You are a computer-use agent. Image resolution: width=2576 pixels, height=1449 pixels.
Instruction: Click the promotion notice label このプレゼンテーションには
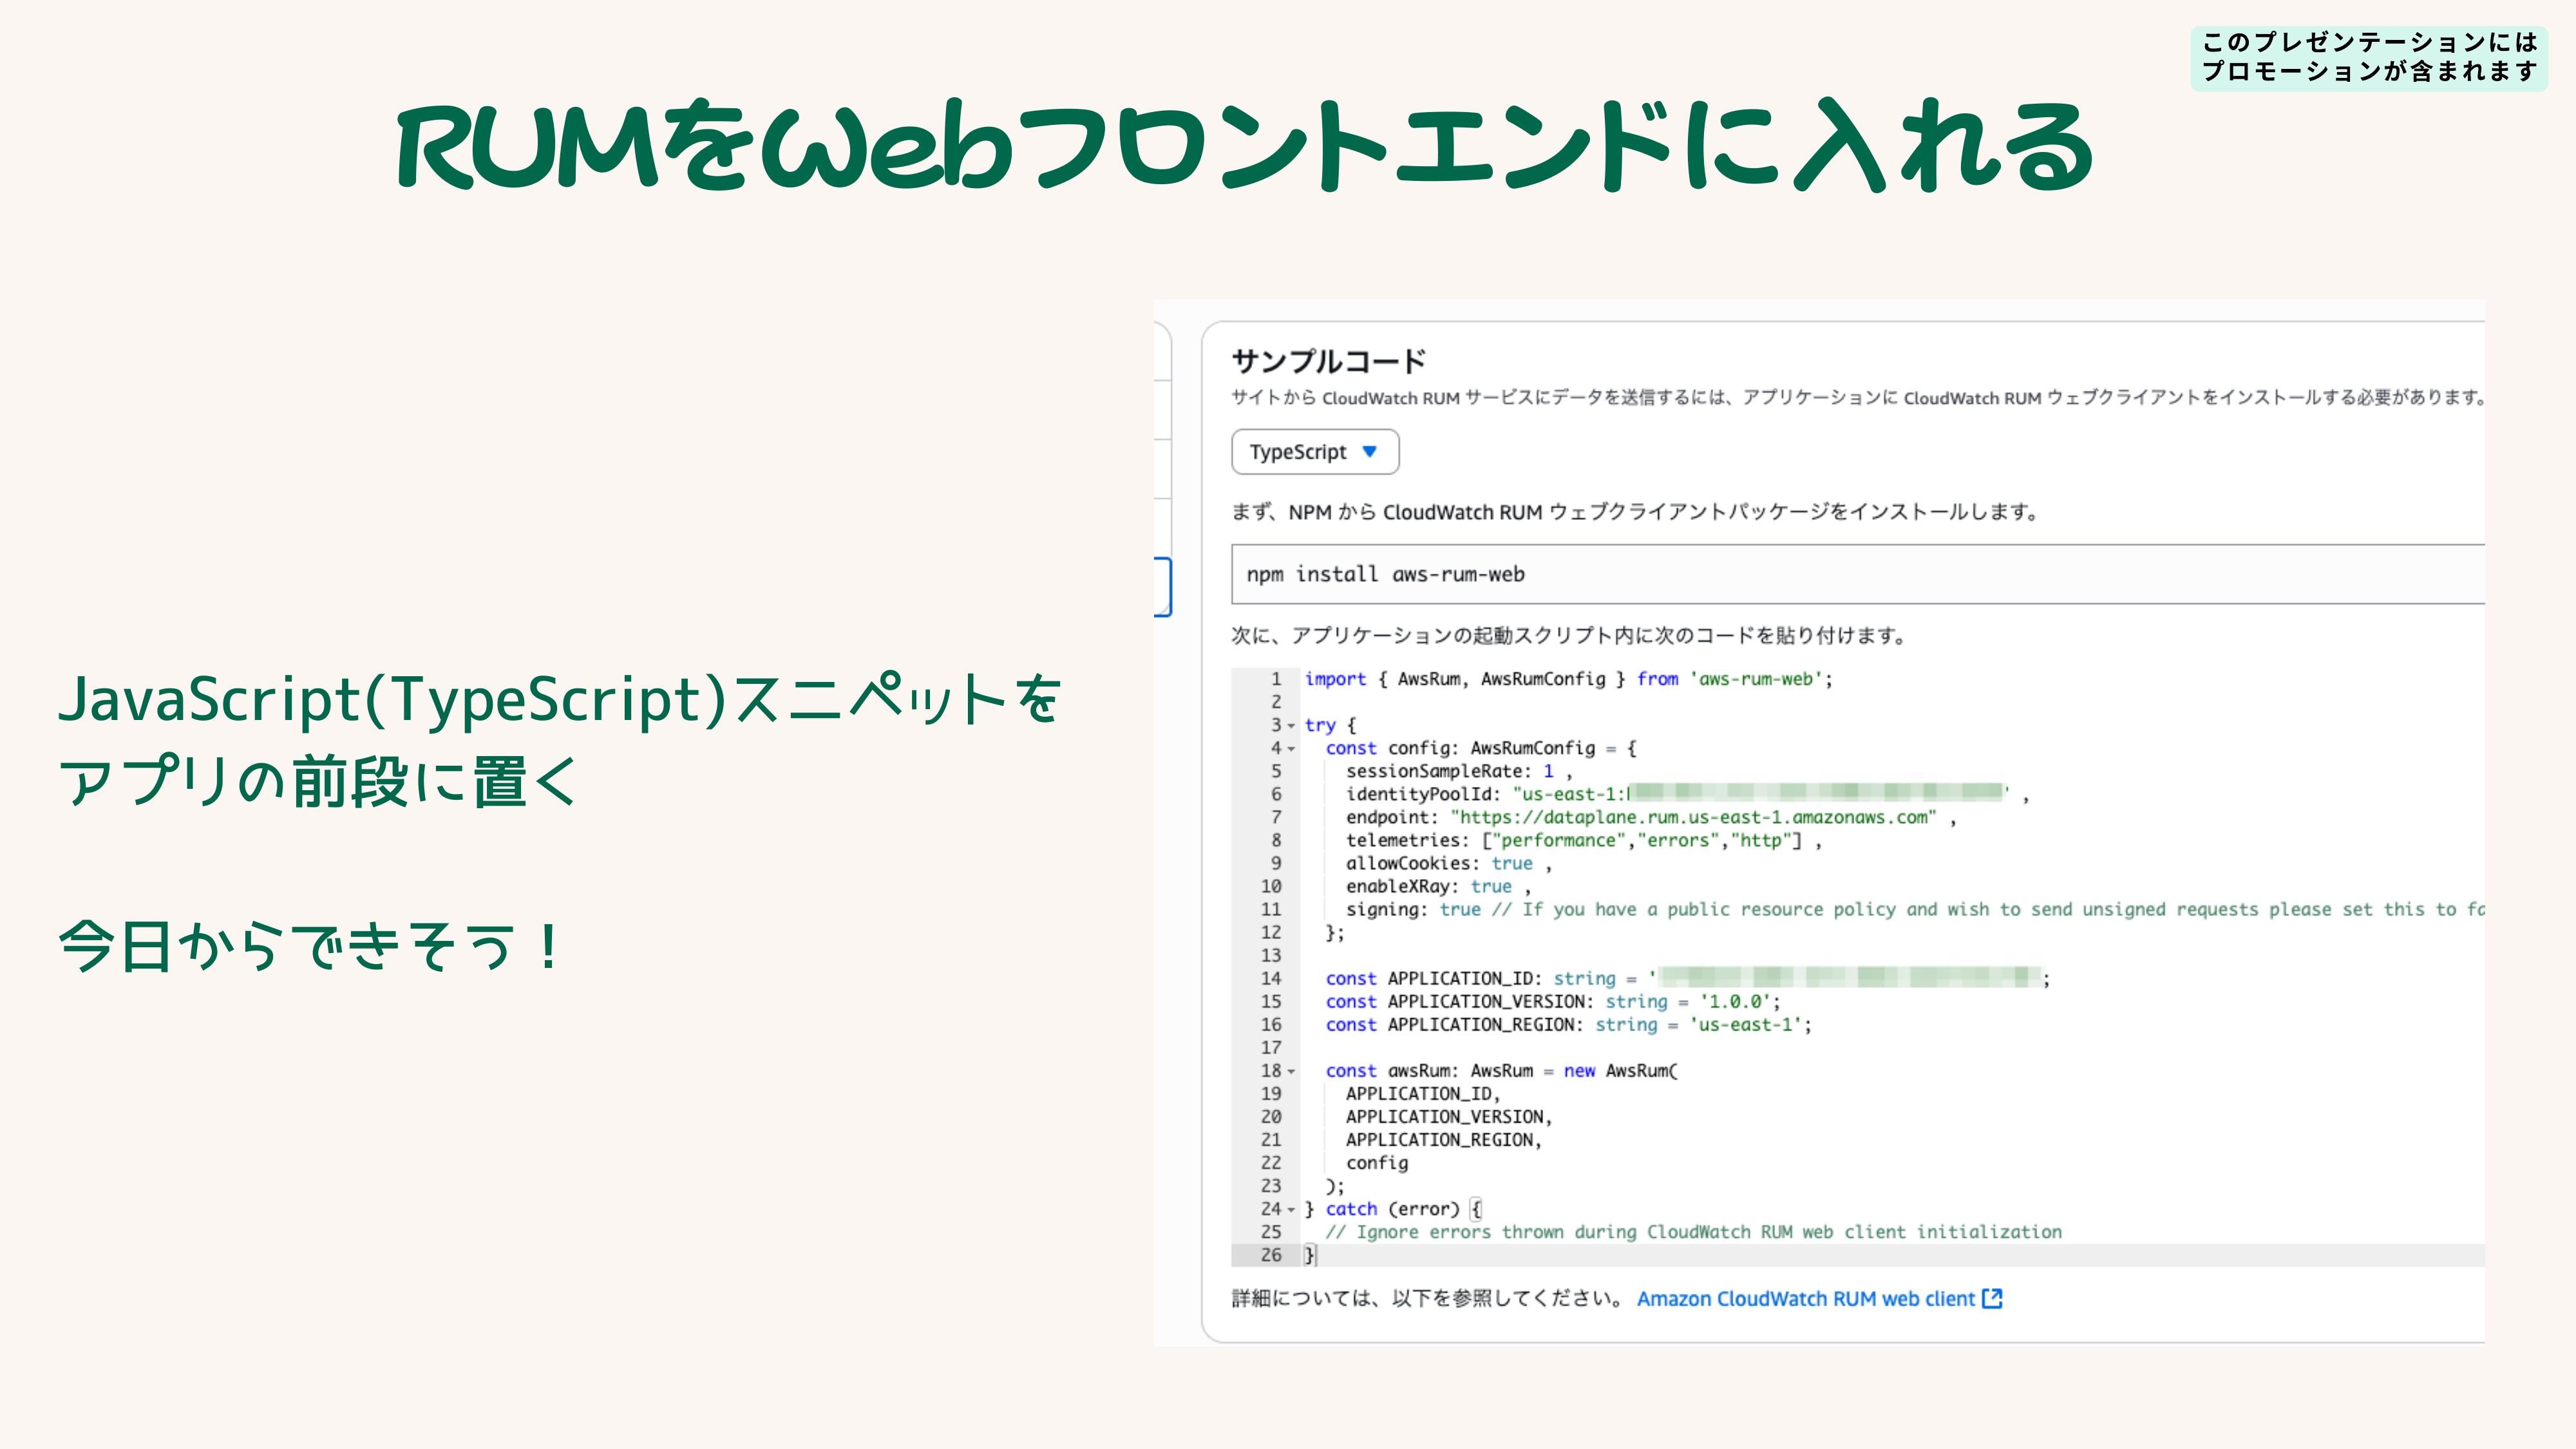point(2369,42)
